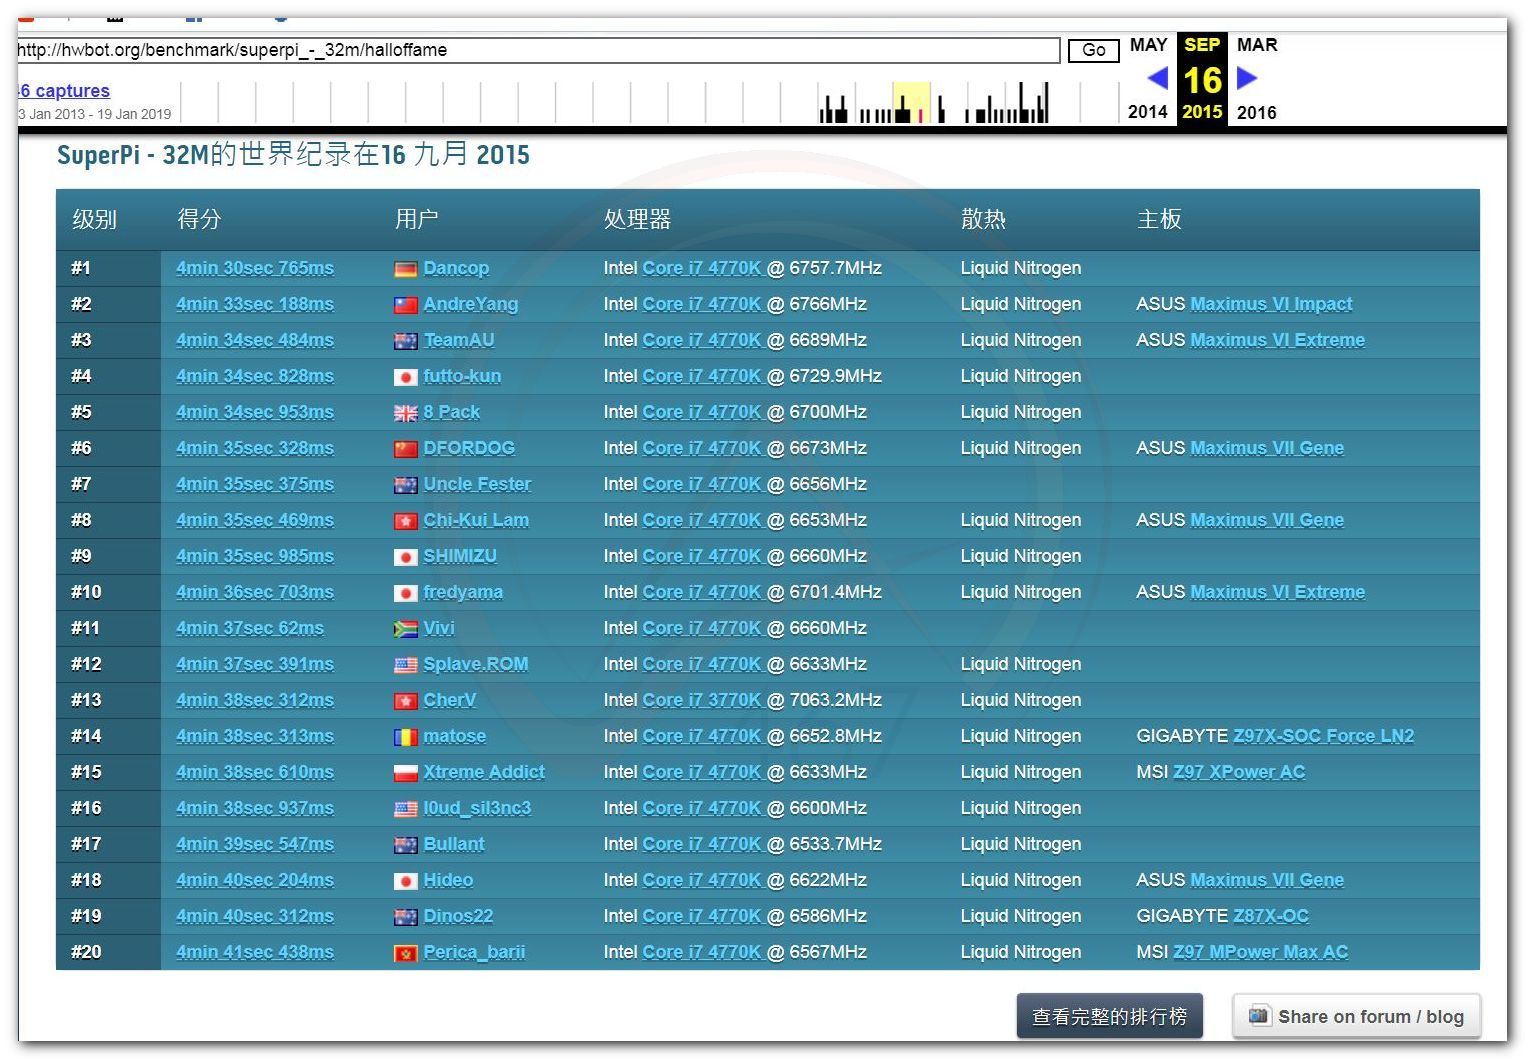The height and width of the screenshot is (1059, 1525).
Task: Click the Japan flag beside fredyama
Action: click(405, 593)
